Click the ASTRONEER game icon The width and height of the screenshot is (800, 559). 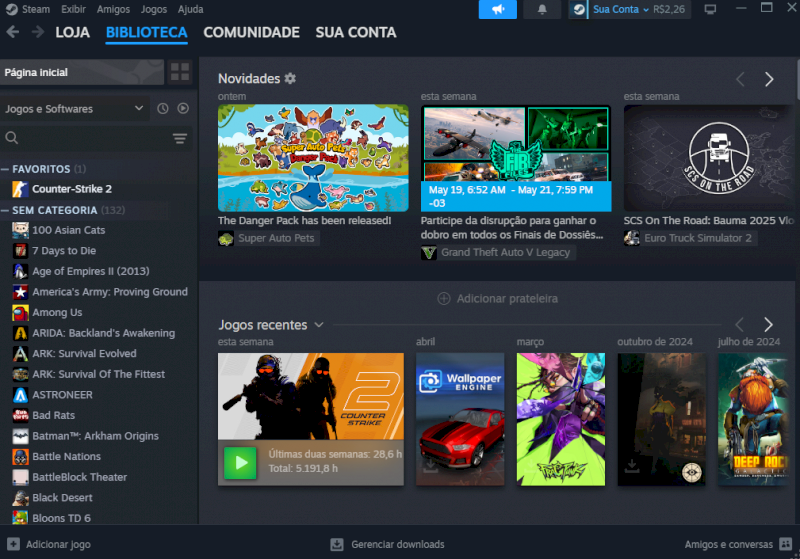(x=20, y=395)
